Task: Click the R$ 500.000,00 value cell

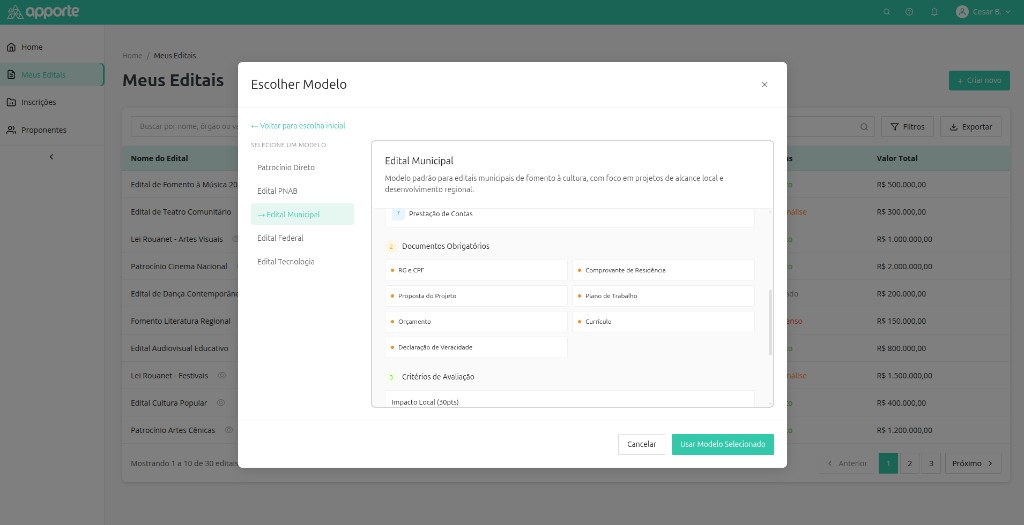Action: coord(901,185)
